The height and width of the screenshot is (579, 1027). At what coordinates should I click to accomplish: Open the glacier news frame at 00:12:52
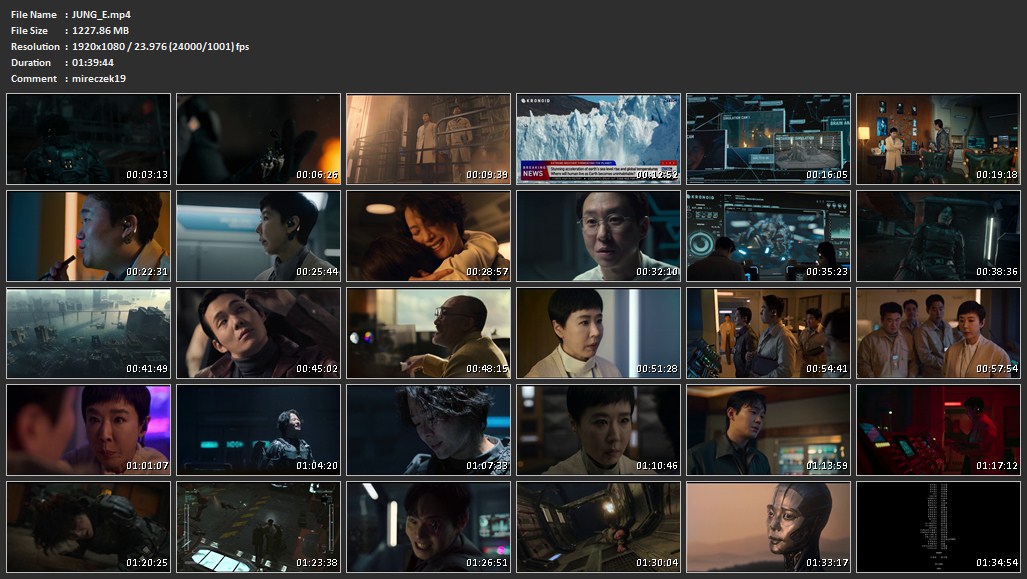click(x=599, y=139)
